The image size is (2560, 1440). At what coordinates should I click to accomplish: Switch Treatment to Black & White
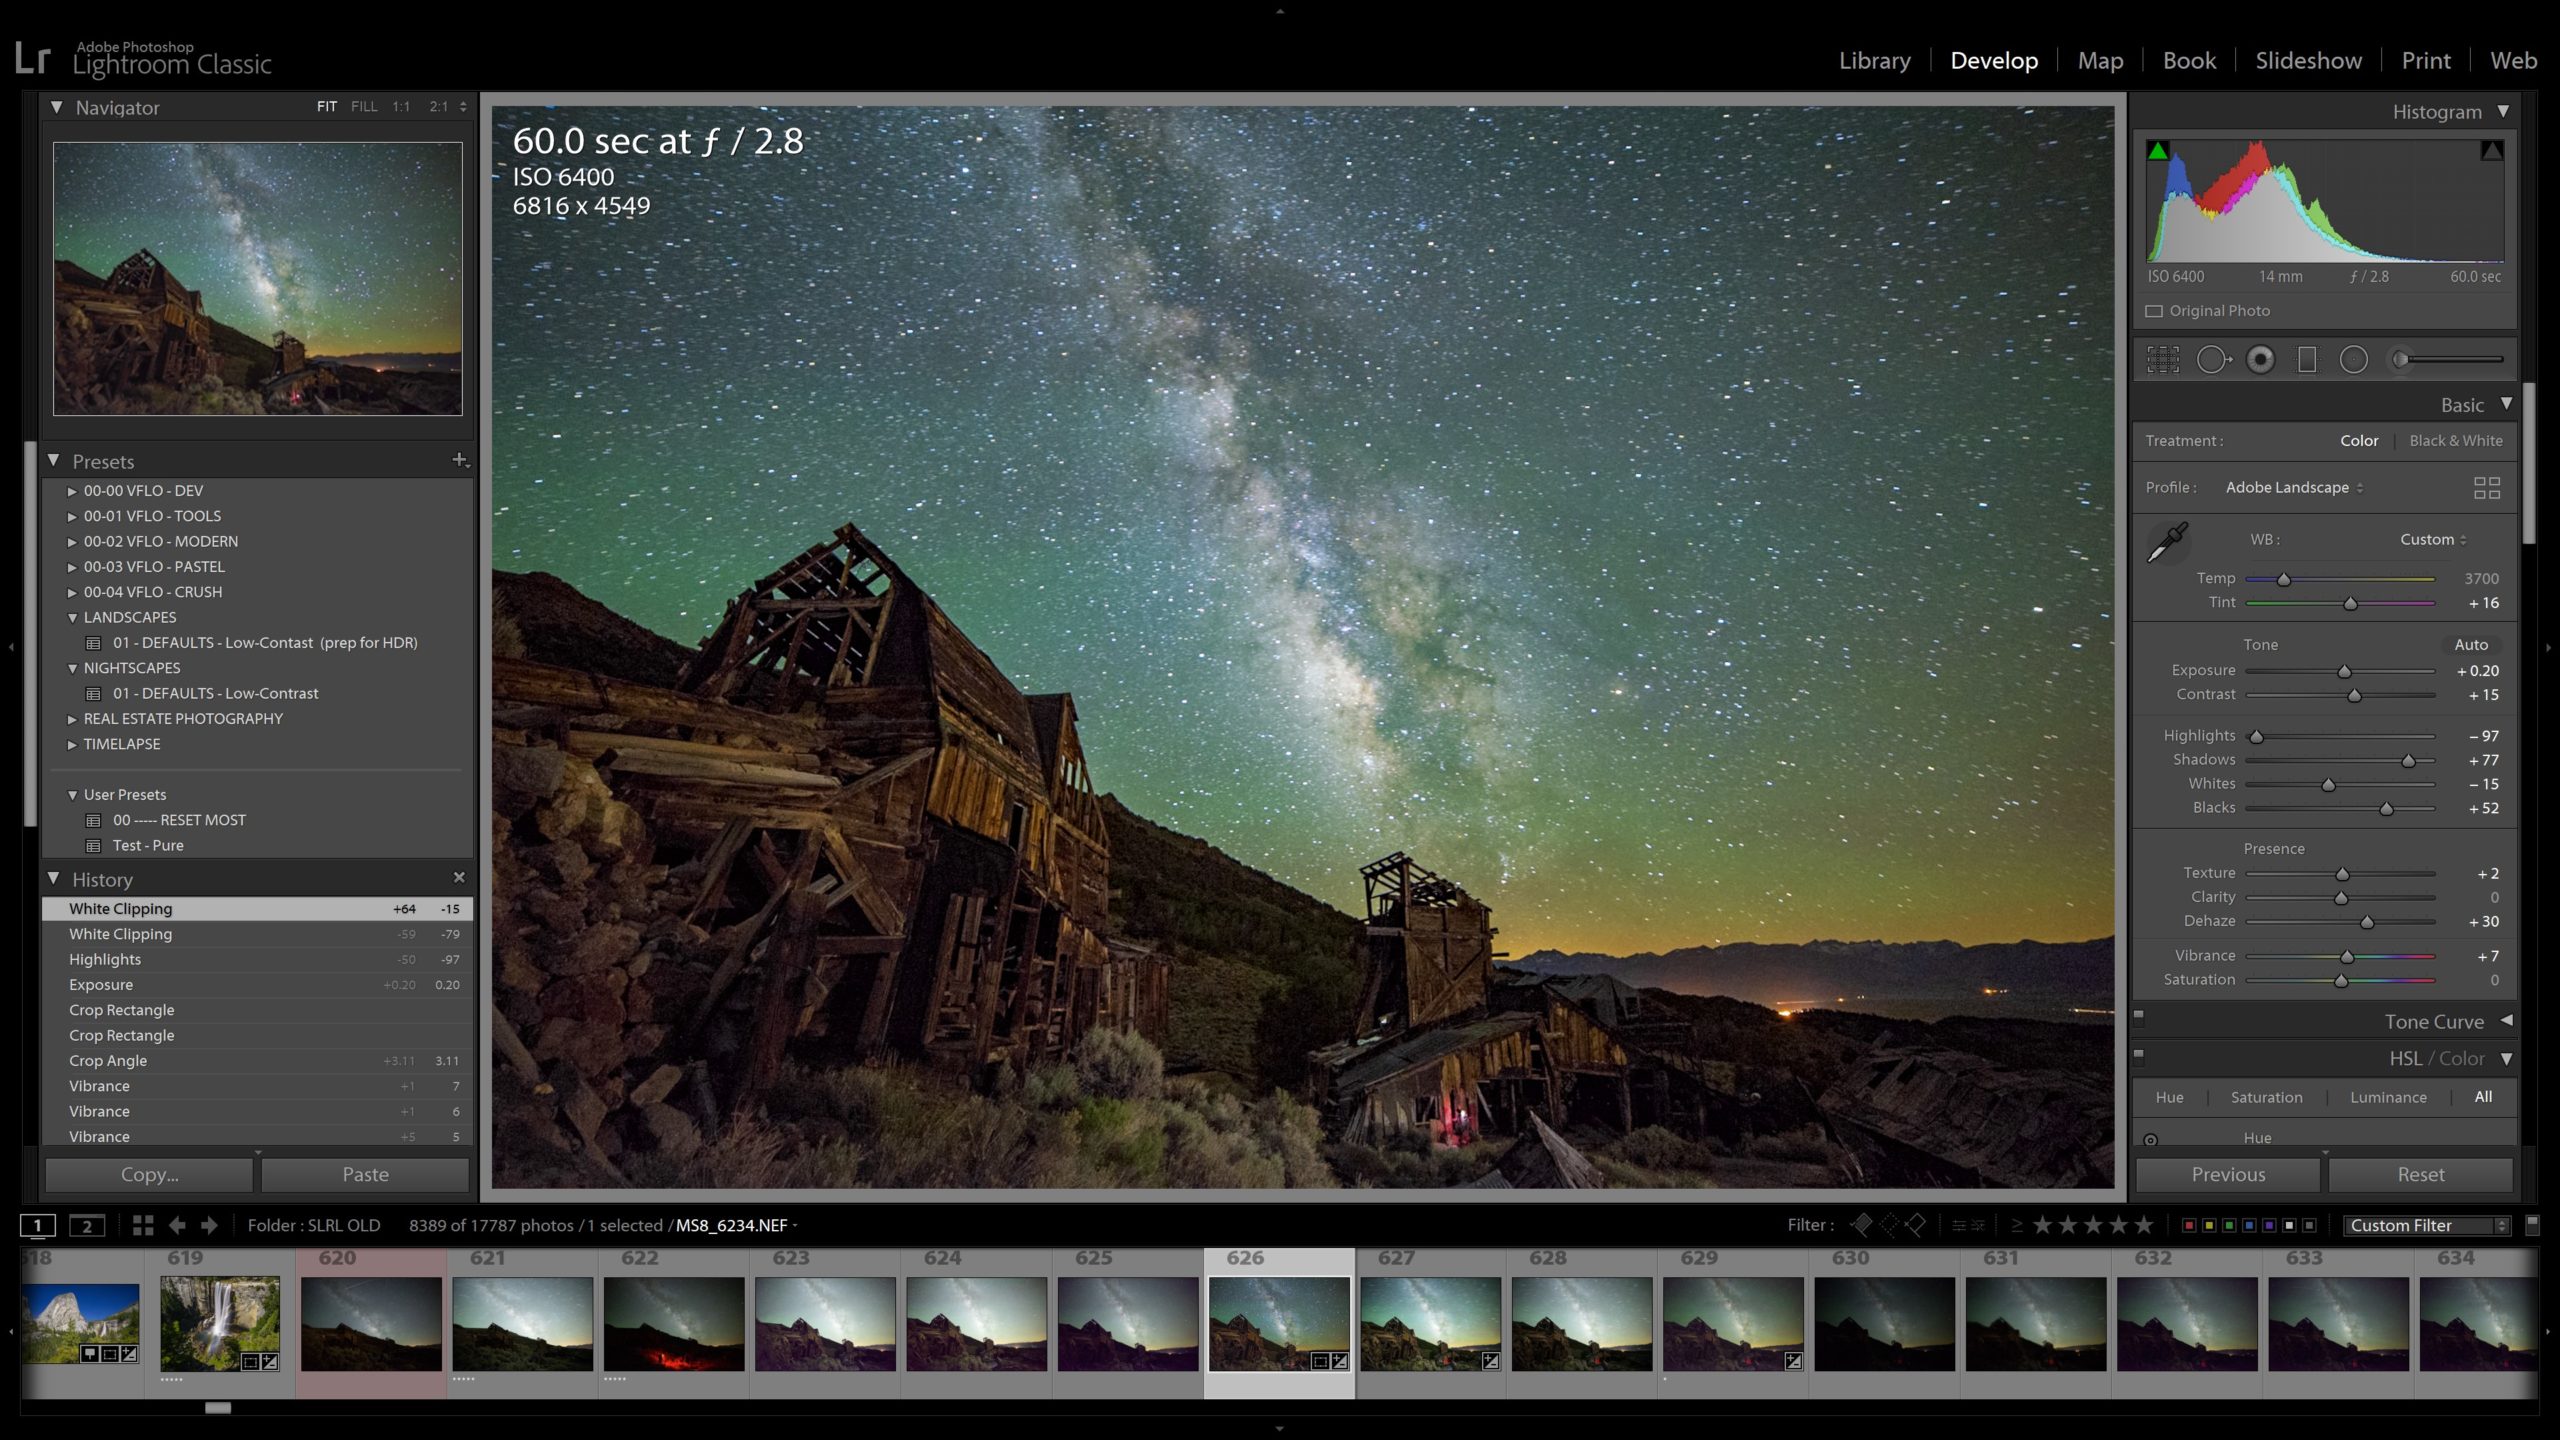[2456, 440]
